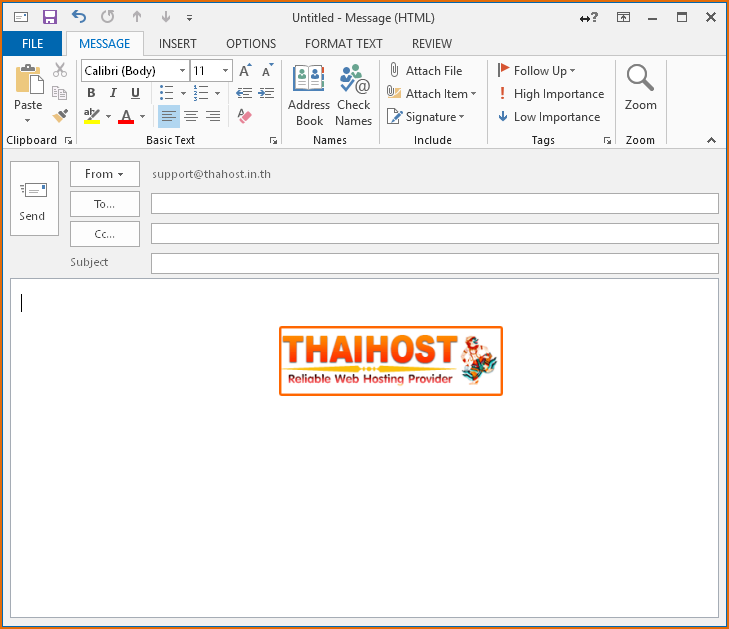Screen dimensions: 729x629
Task: Click in the To recipients field
Action: 435,204
